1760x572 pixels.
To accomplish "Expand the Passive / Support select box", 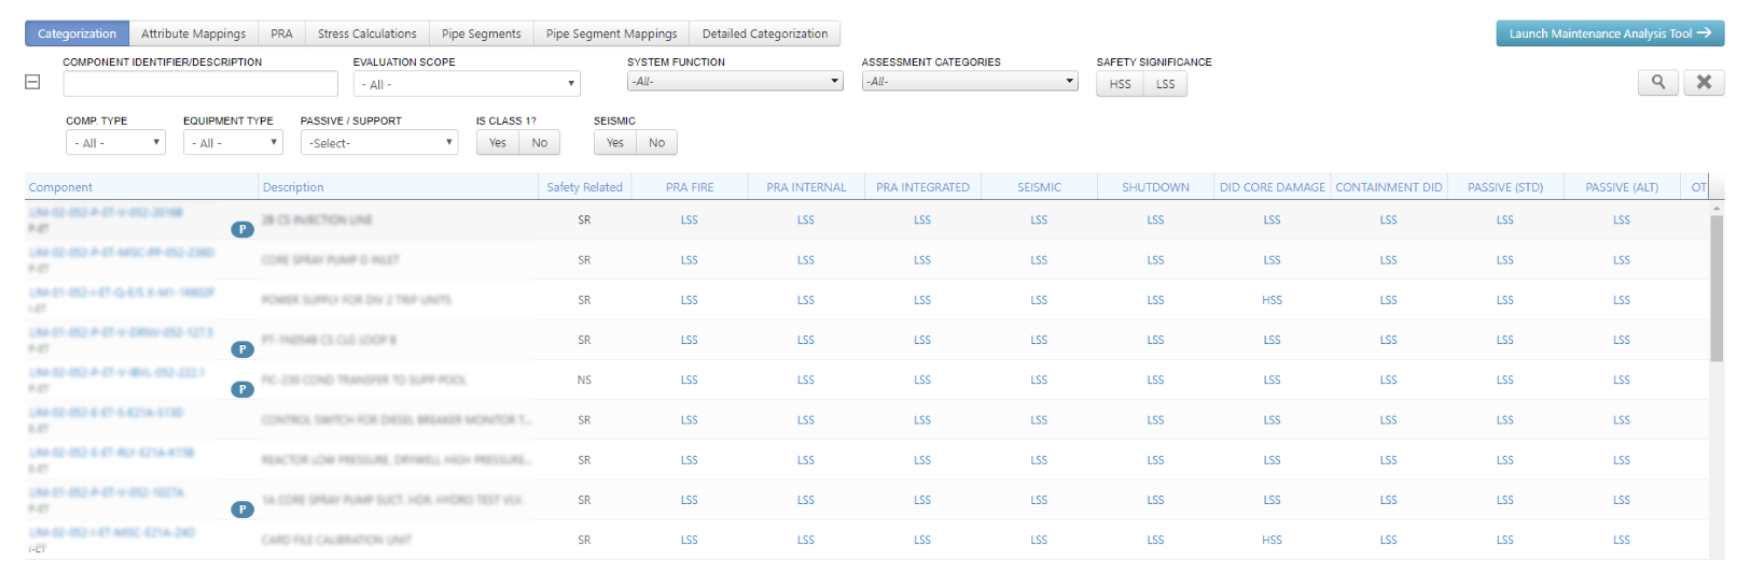I will click(379, 143).
